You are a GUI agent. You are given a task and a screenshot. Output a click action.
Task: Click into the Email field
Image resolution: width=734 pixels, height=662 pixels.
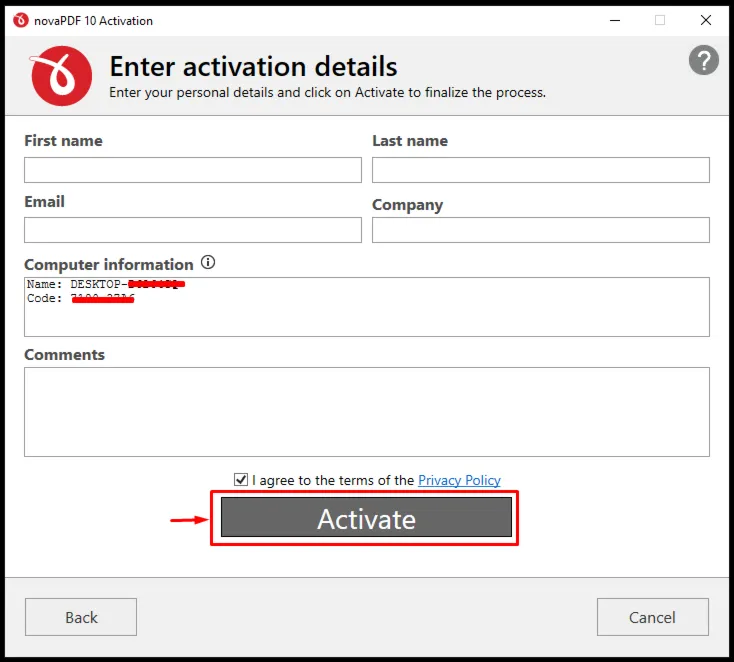pos(193,230)
